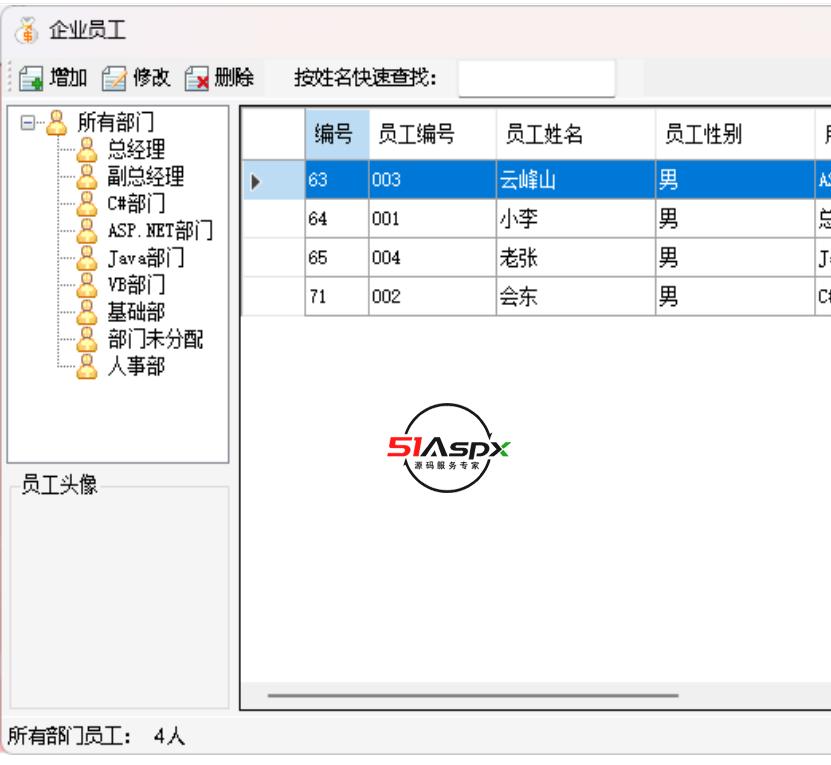Click the row header of row 71
The height and width of the screenshot is (765, 831).
(273, 296)
